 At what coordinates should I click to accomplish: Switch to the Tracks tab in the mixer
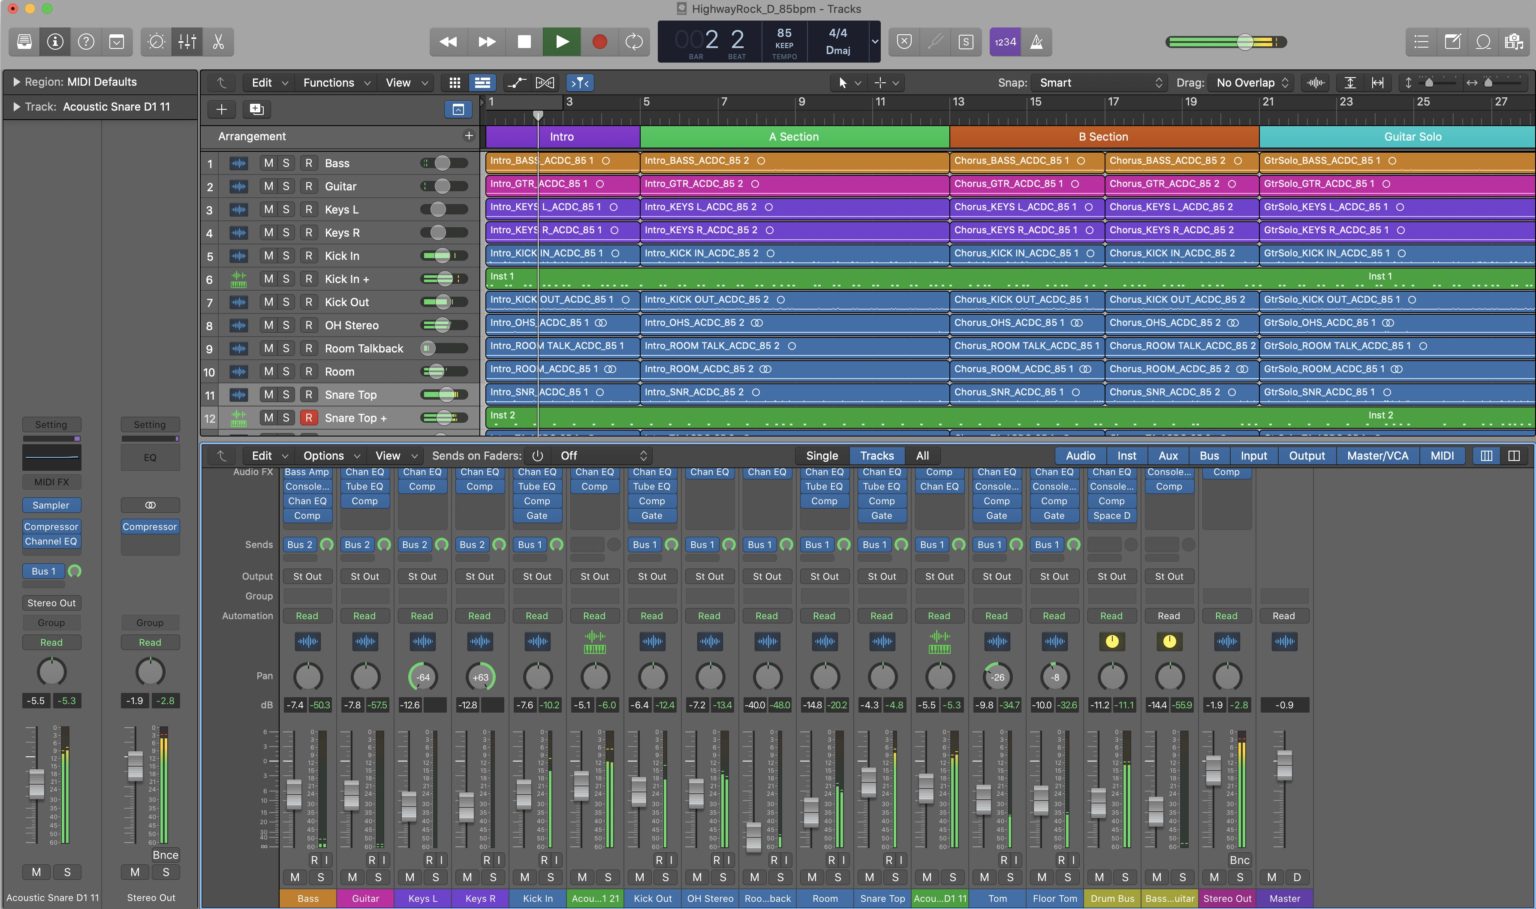(877, 455)
